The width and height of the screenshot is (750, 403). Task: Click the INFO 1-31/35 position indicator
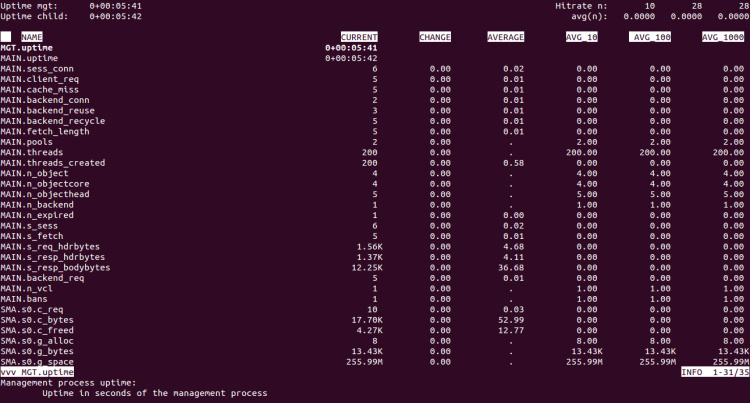point(714,371)
